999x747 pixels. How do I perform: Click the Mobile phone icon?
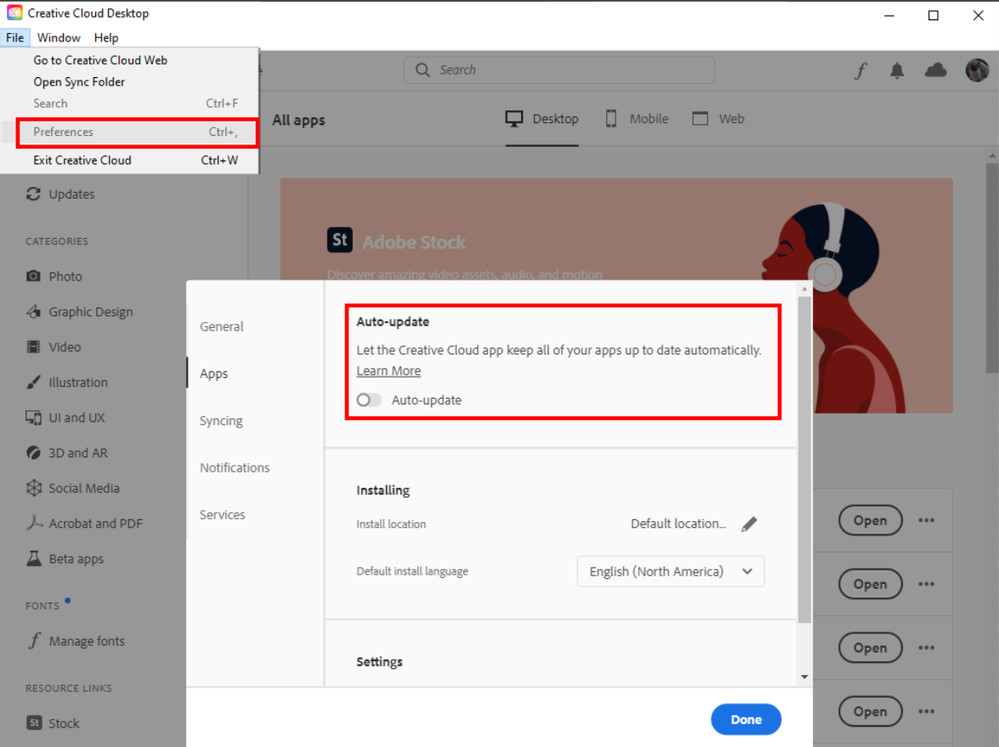(x=610, y=119)
